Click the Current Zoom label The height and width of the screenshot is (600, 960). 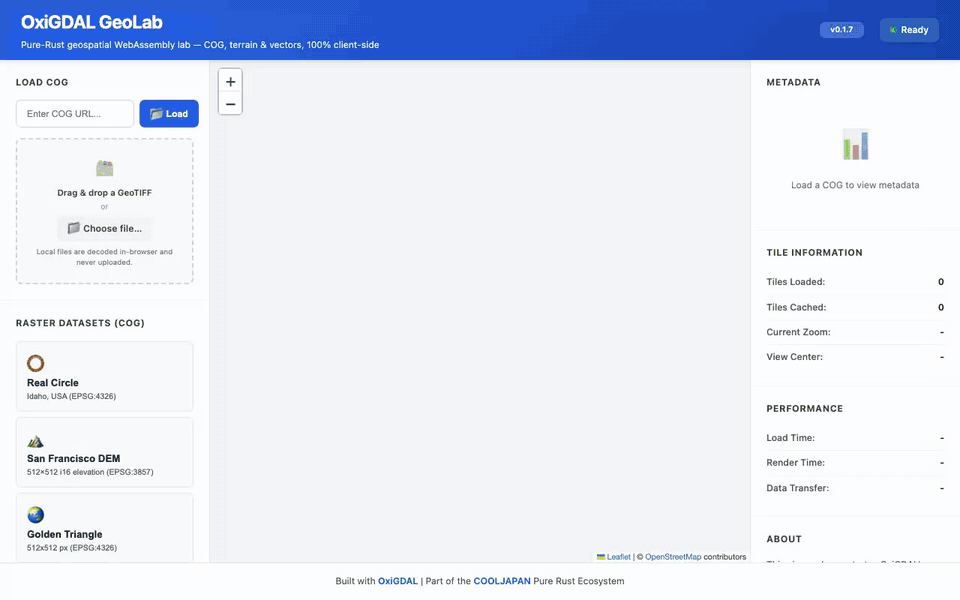(798, 332)
